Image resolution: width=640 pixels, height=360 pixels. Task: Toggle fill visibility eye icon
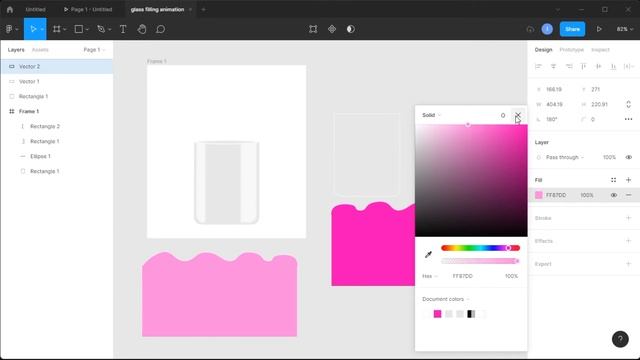click(613, 195)
